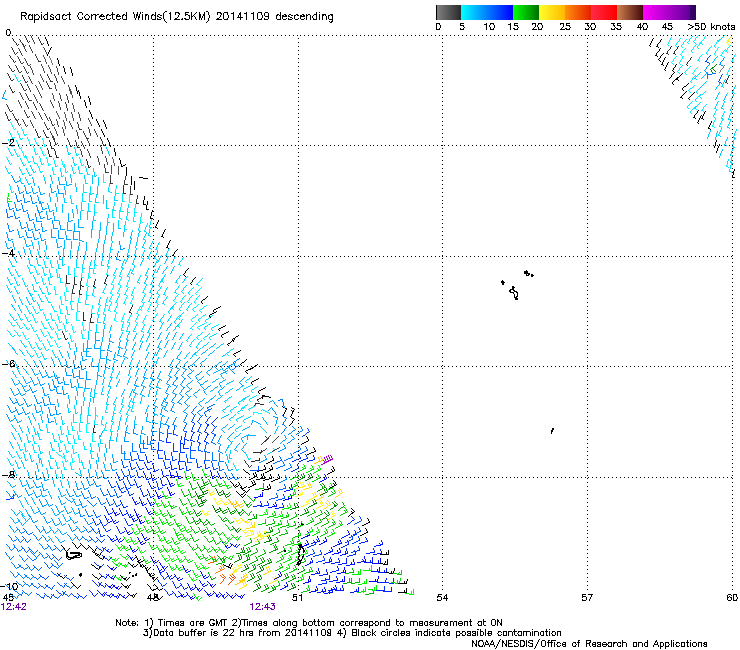
Task: Click the yellow 20-25 knots color band
Action: pos(552,12)
